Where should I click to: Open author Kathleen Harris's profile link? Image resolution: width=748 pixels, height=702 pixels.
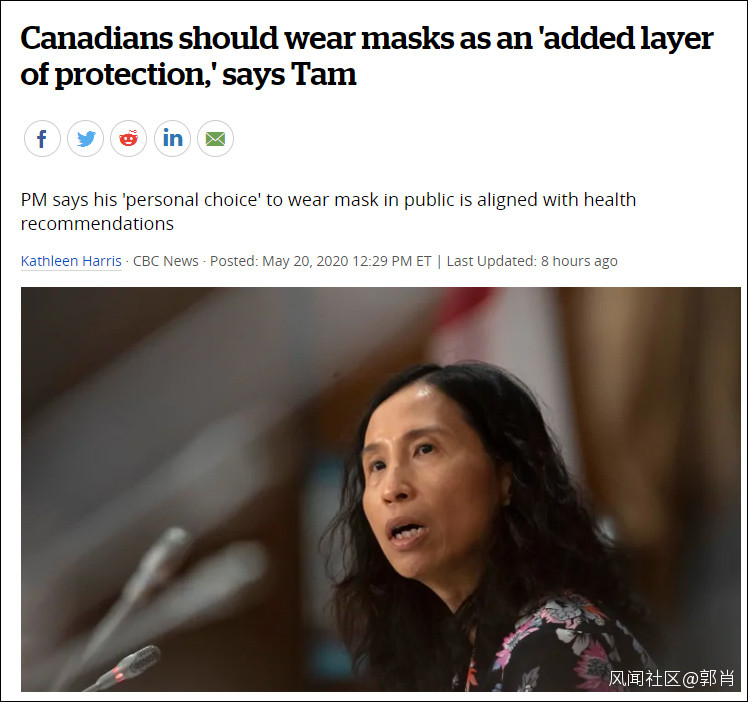71,261
